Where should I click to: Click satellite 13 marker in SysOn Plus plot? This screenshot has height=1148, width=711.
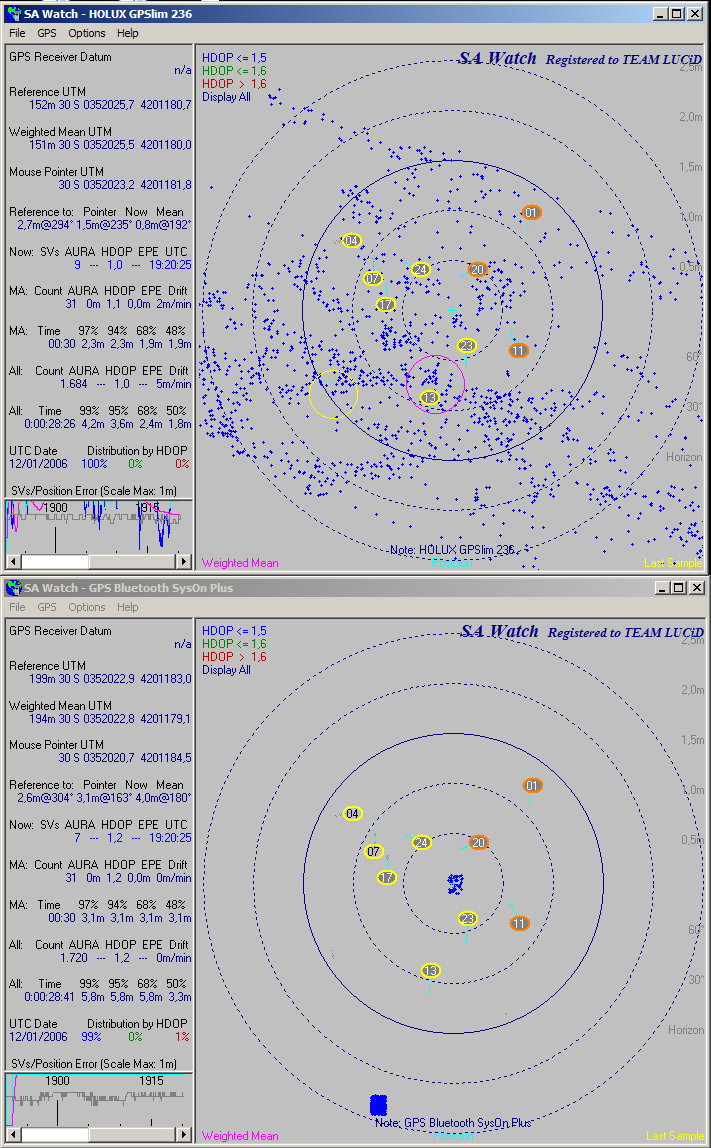pos(431,971)
